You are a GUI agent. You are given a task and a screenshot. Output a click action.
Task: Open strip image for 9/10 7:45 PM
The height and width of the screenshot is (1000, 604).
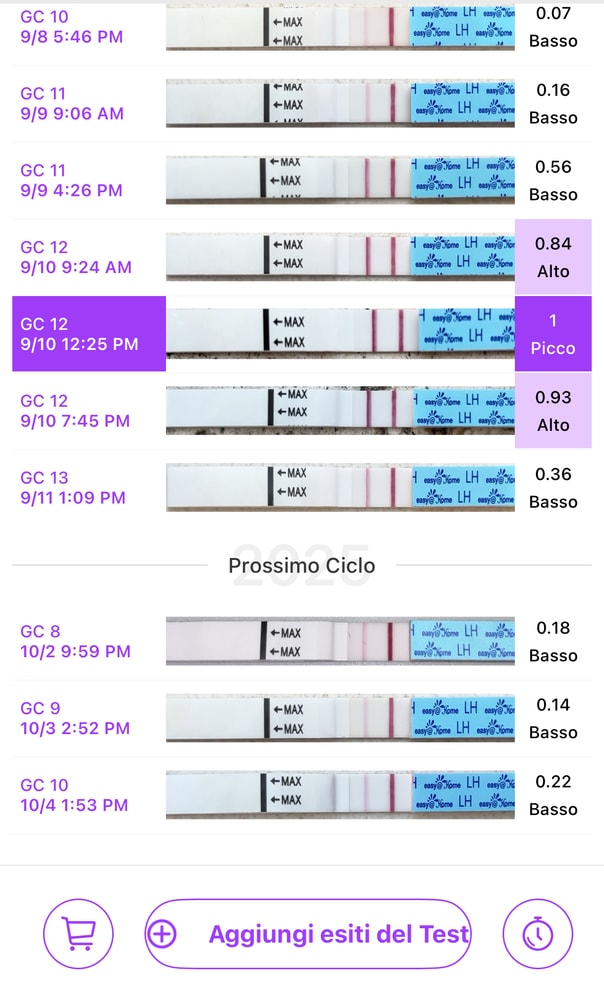(340, 409)
